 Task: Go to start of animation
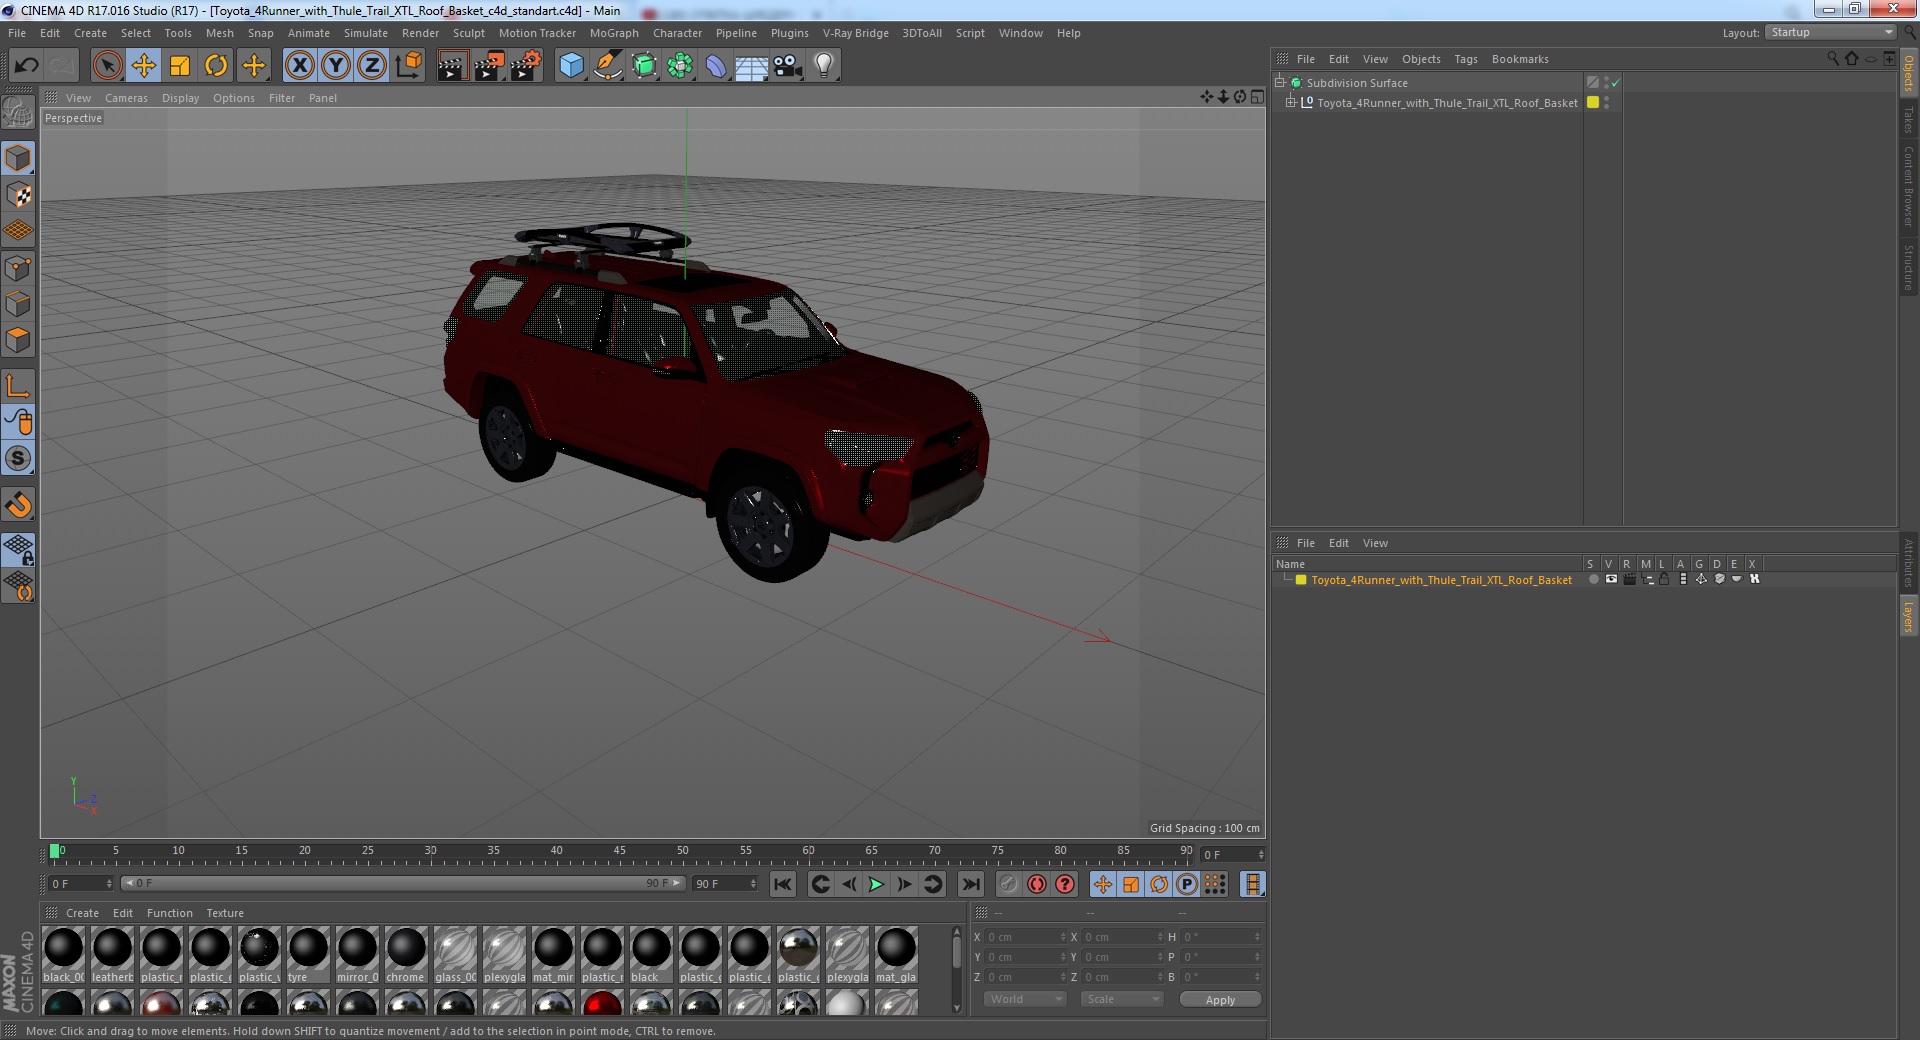[783, 884]
